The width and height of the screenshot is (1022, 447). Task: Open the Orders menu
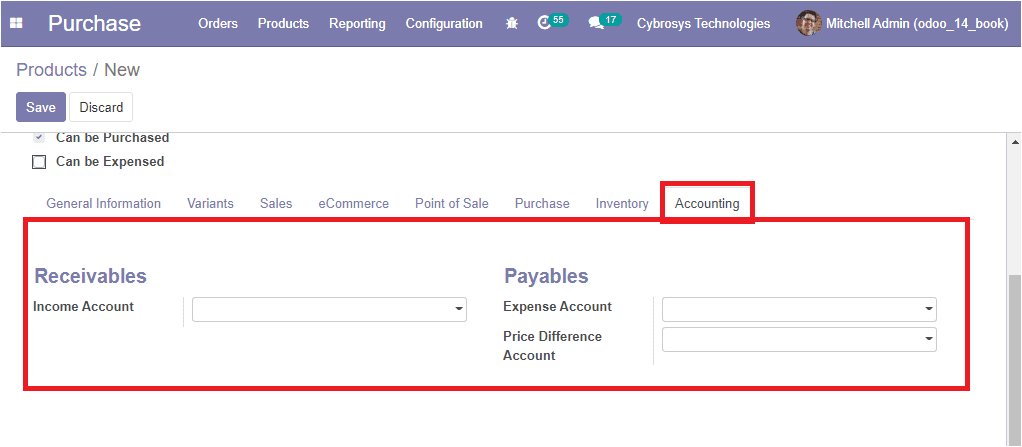218,23
